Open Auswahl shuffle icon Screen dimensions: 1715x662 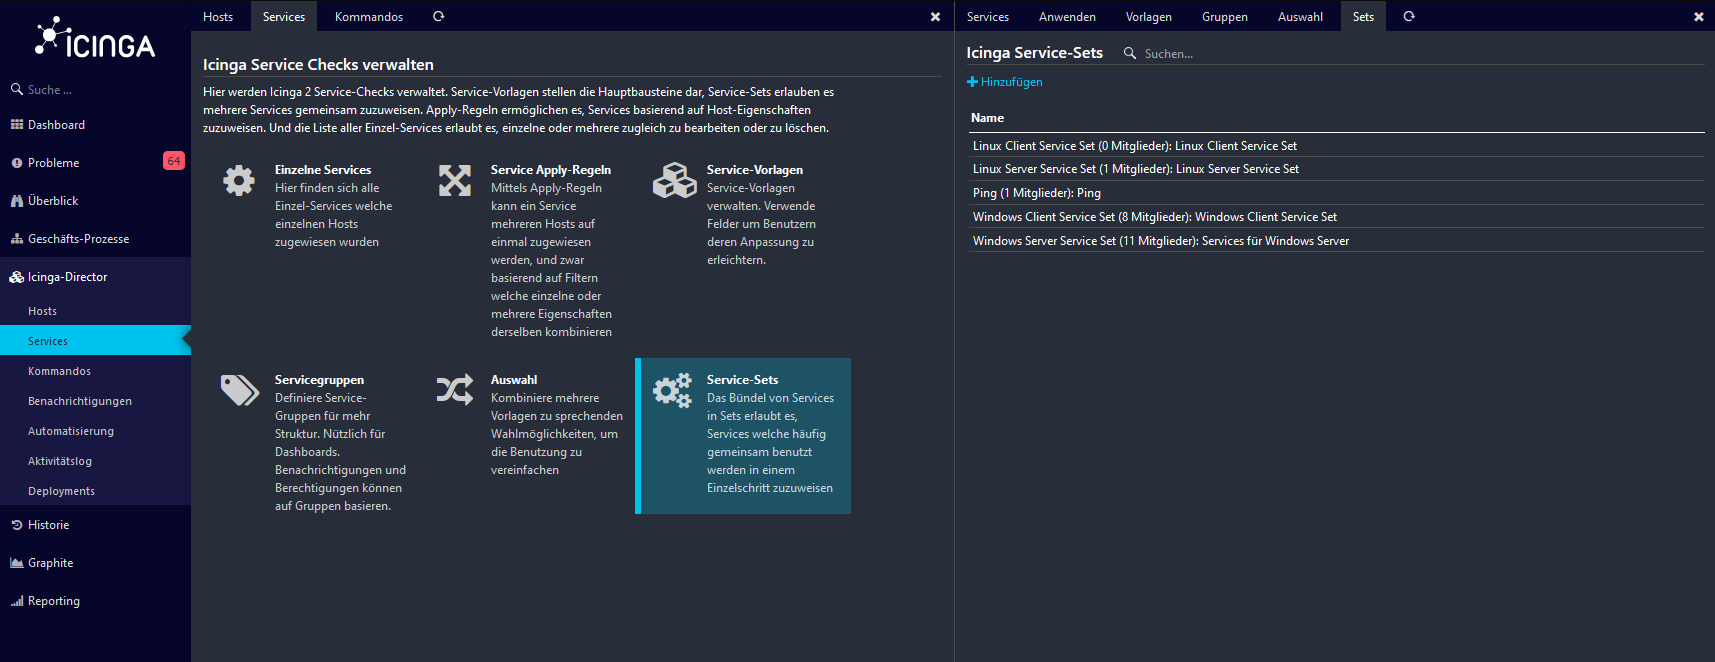click(x=455, y=390)
